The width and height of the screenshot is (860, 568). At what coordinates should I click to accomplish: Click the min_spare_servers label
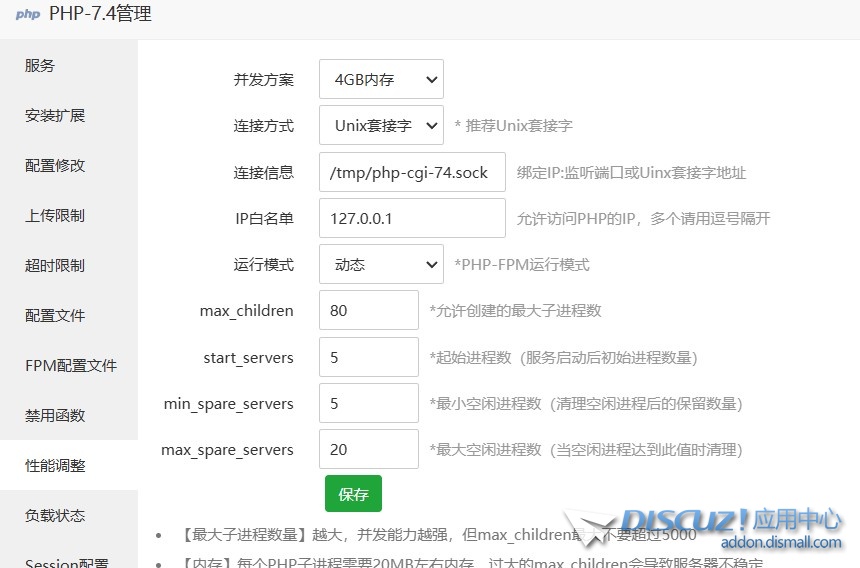coord(229,404)
